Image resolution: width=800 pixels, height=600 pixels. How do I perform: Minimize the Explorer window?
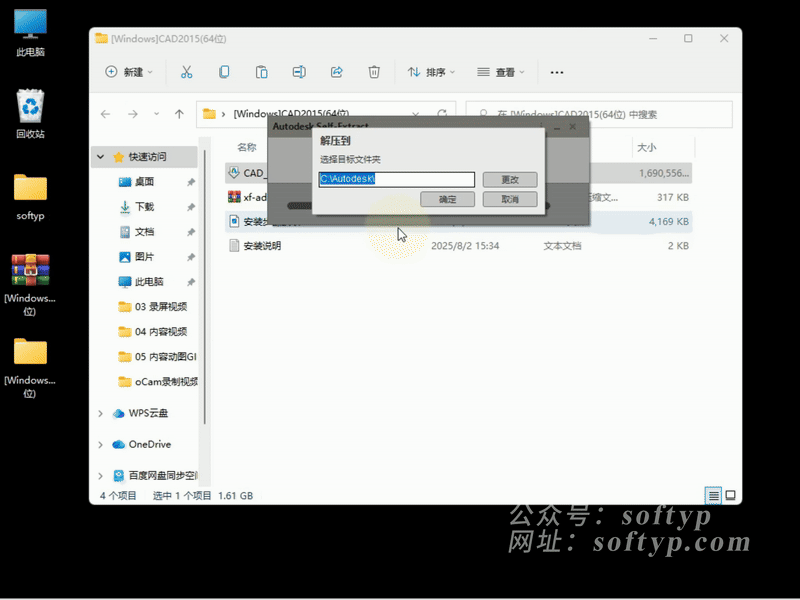[x=653, y=39]
